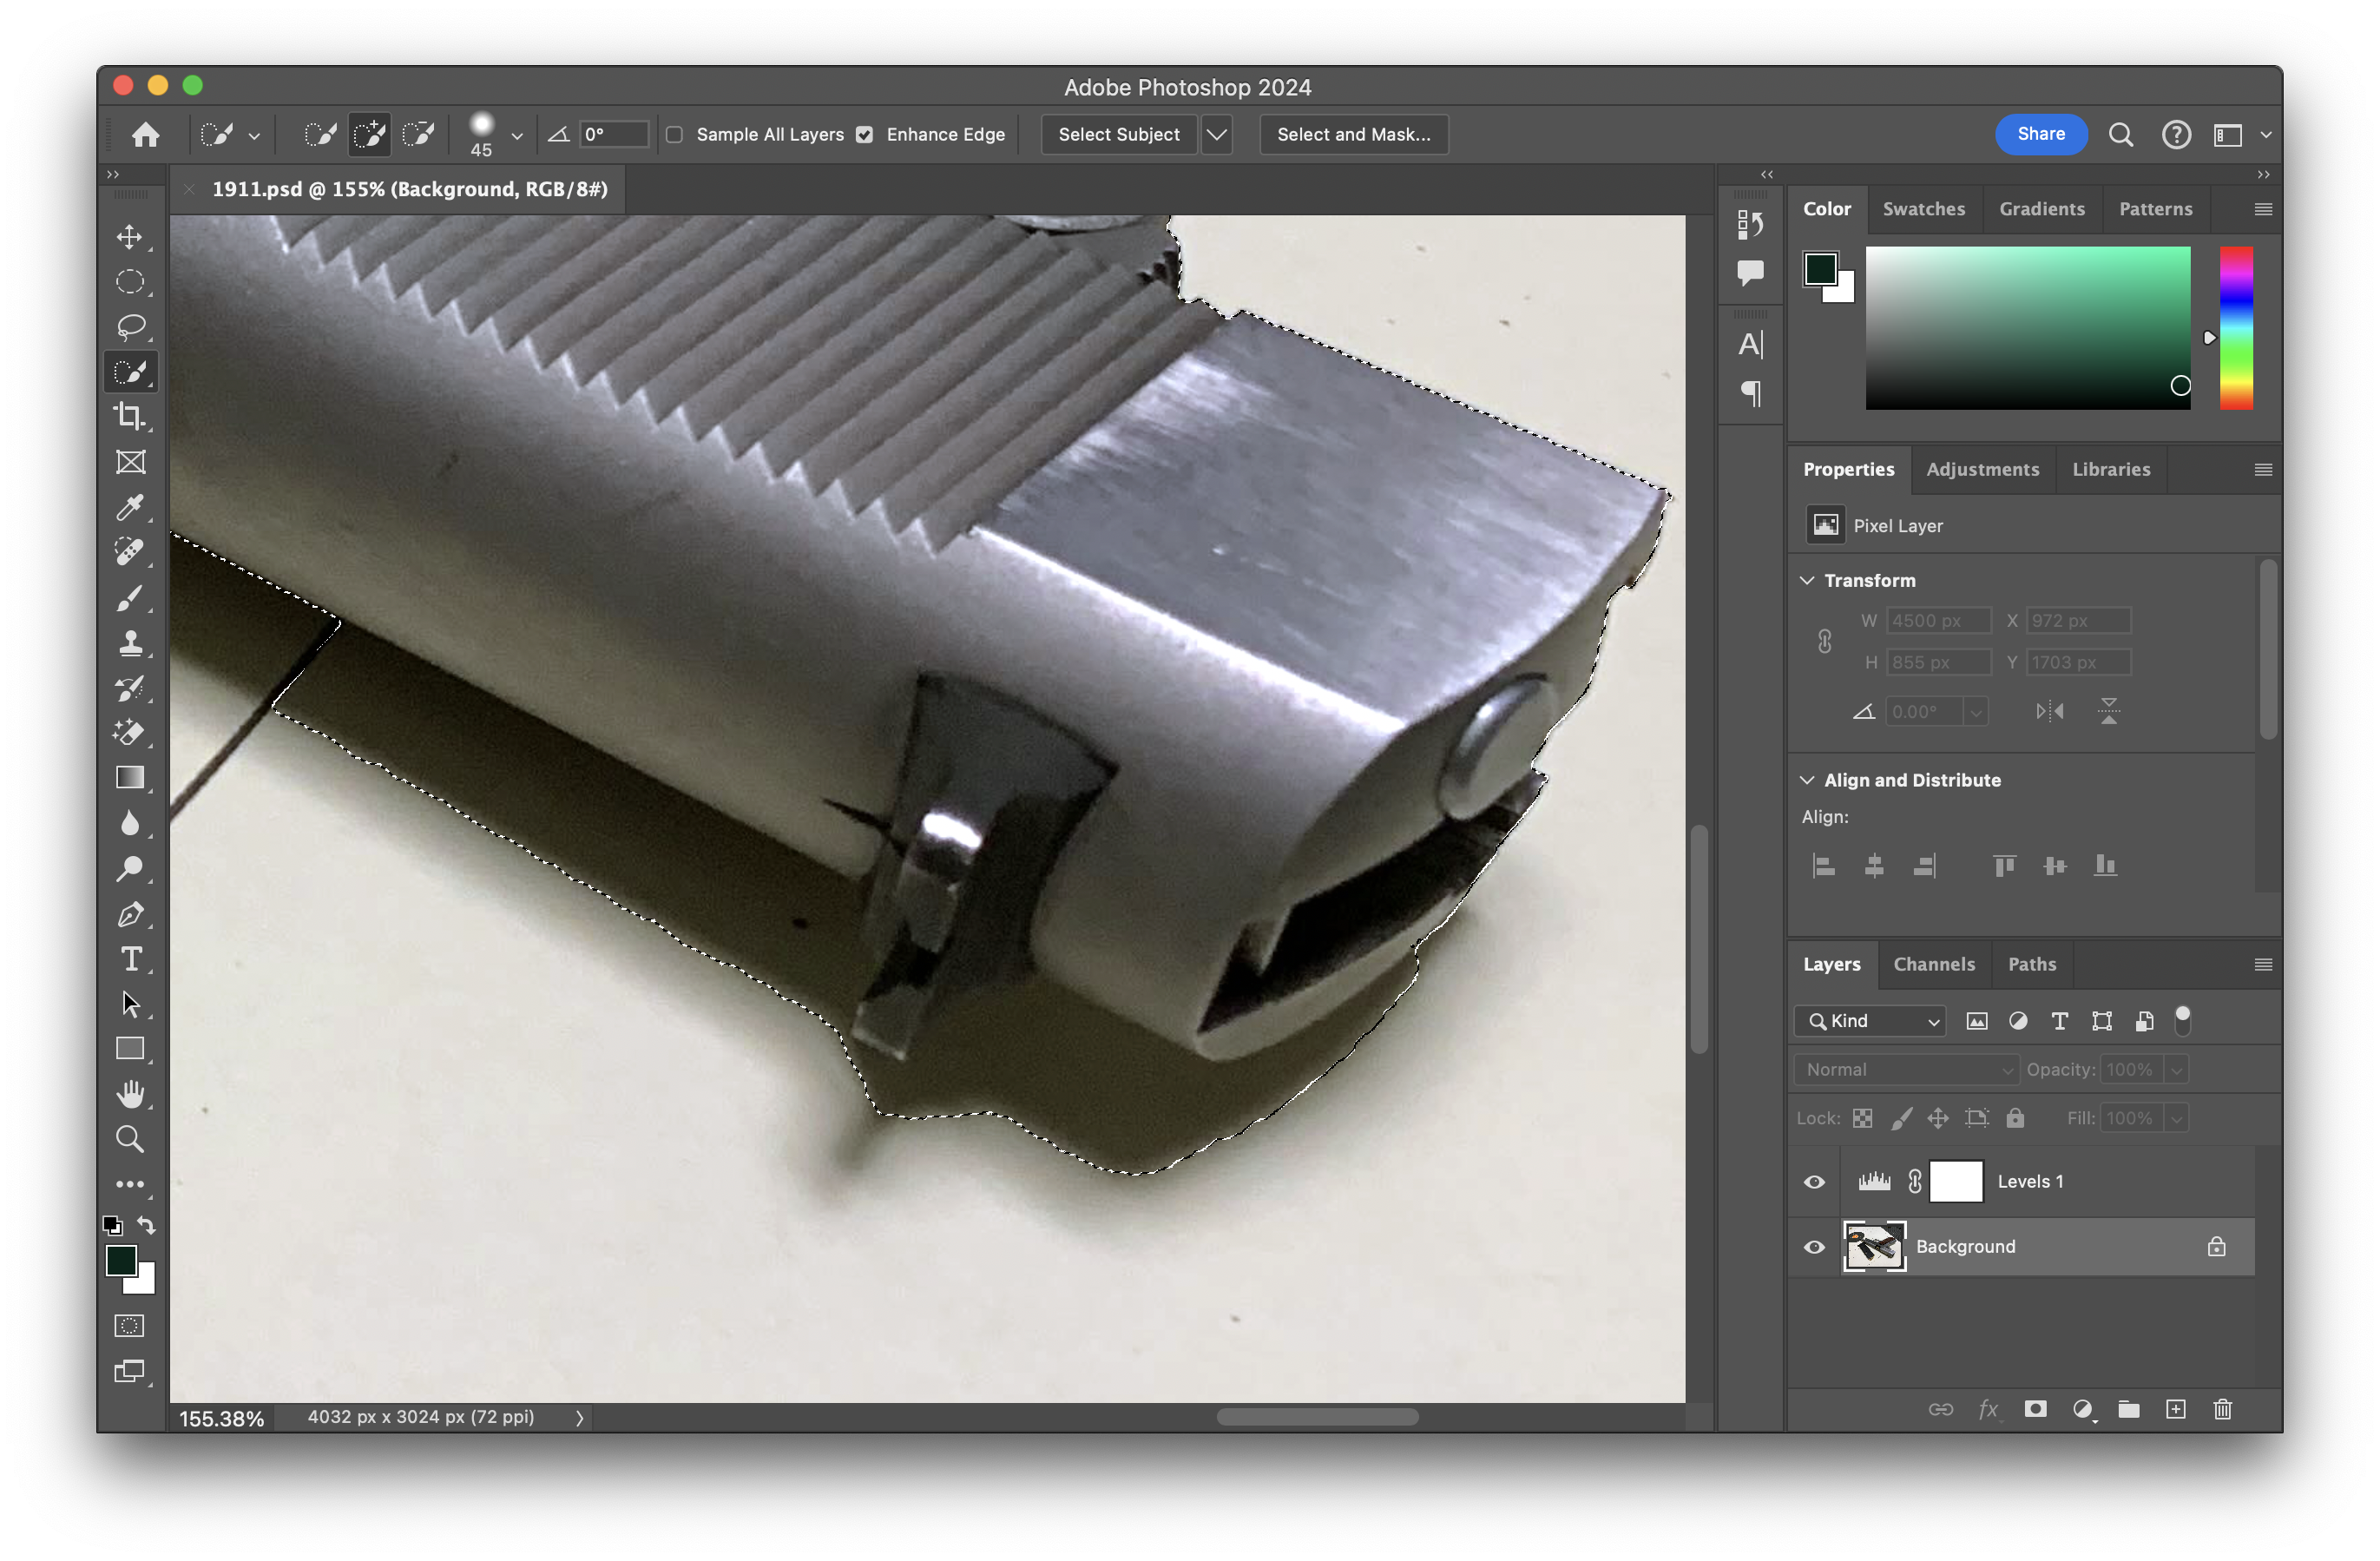2380x1561 pixels.
Task: Select the Crop tool
Action: coord(129,416)
